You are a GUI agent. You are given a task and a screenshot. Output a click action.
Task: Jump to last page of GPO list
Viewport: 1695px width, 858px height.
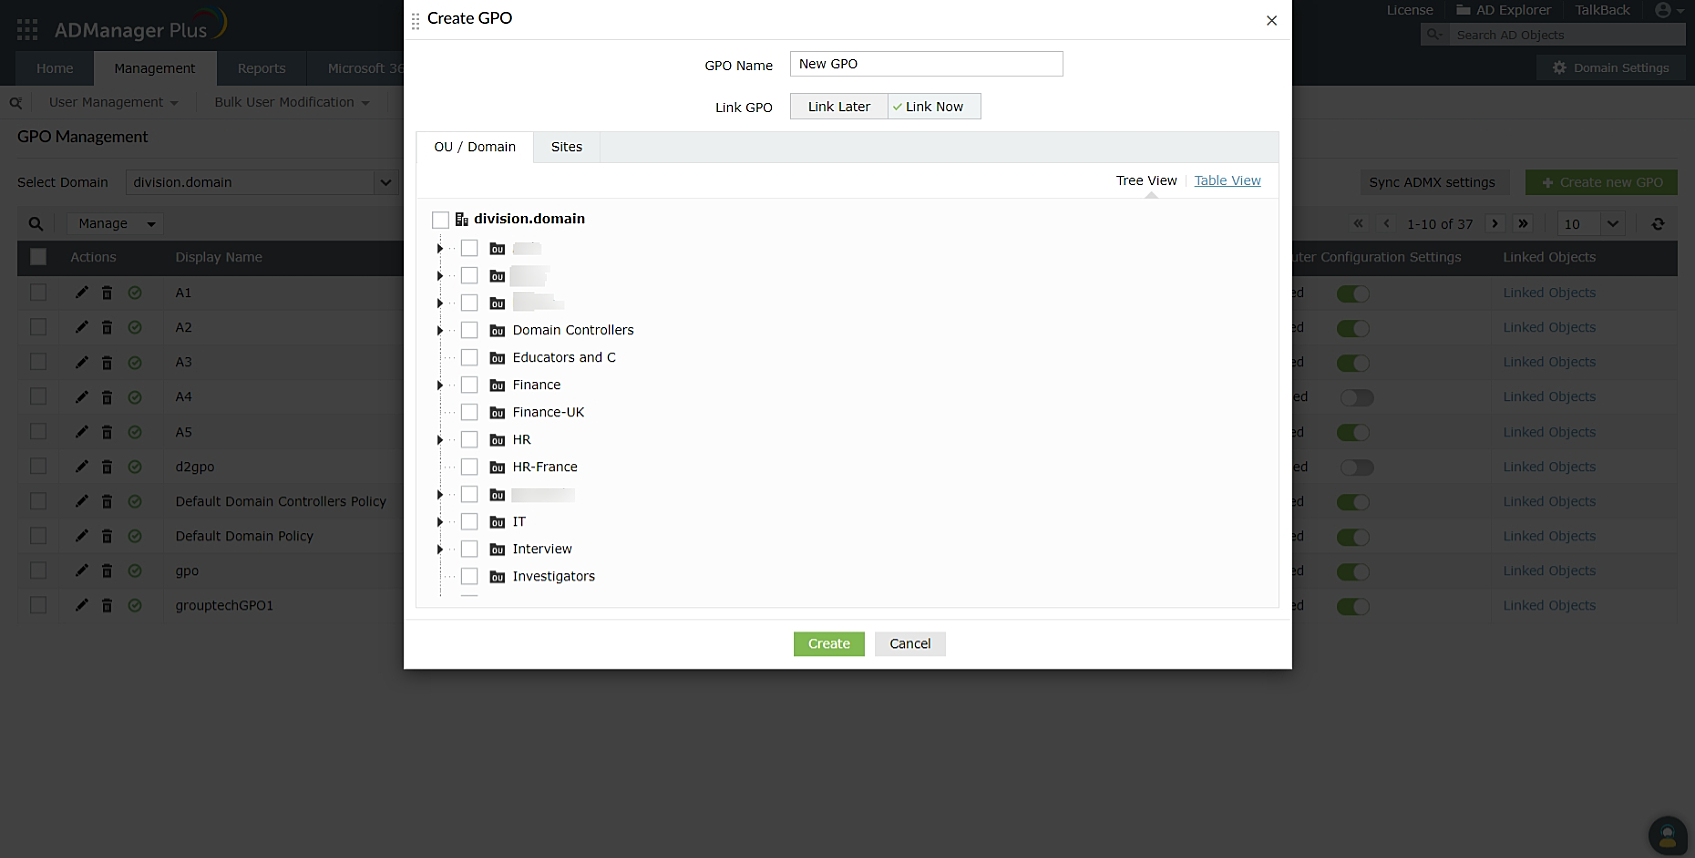pos(1523,224)
